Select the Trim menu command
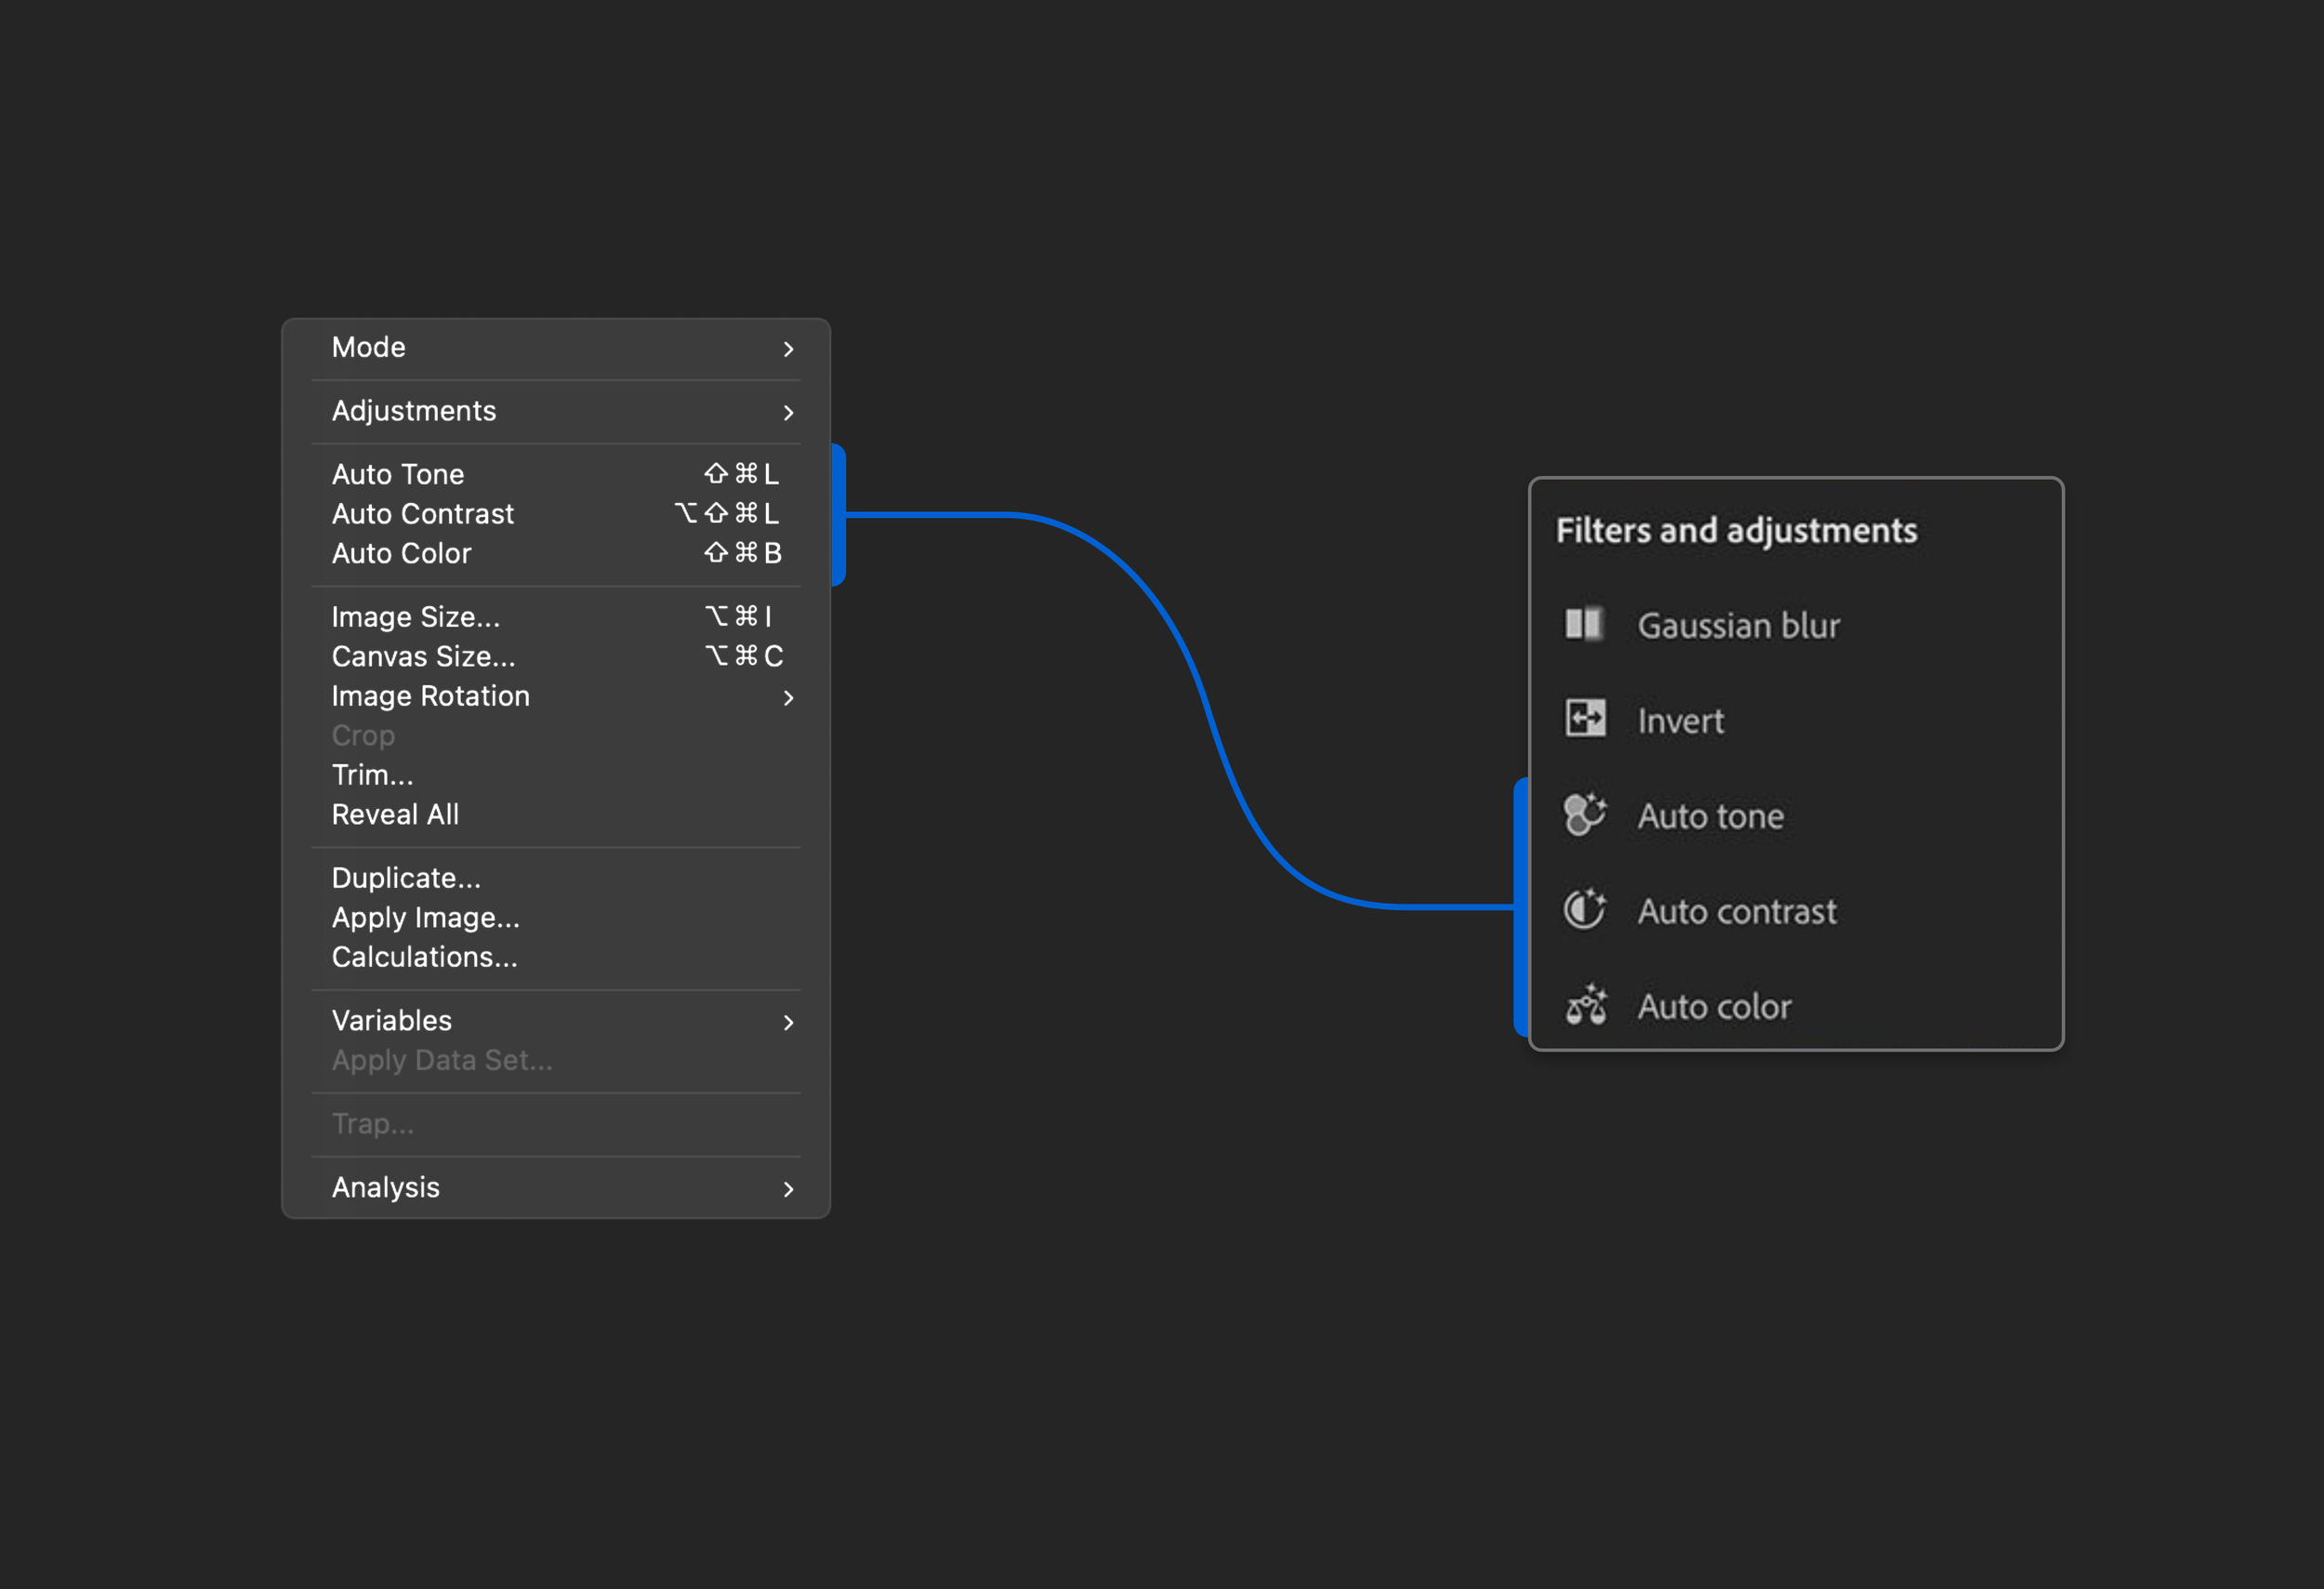Image resolution: width=2324 pixels, height=1589 pixels. (x=372, y=775)
